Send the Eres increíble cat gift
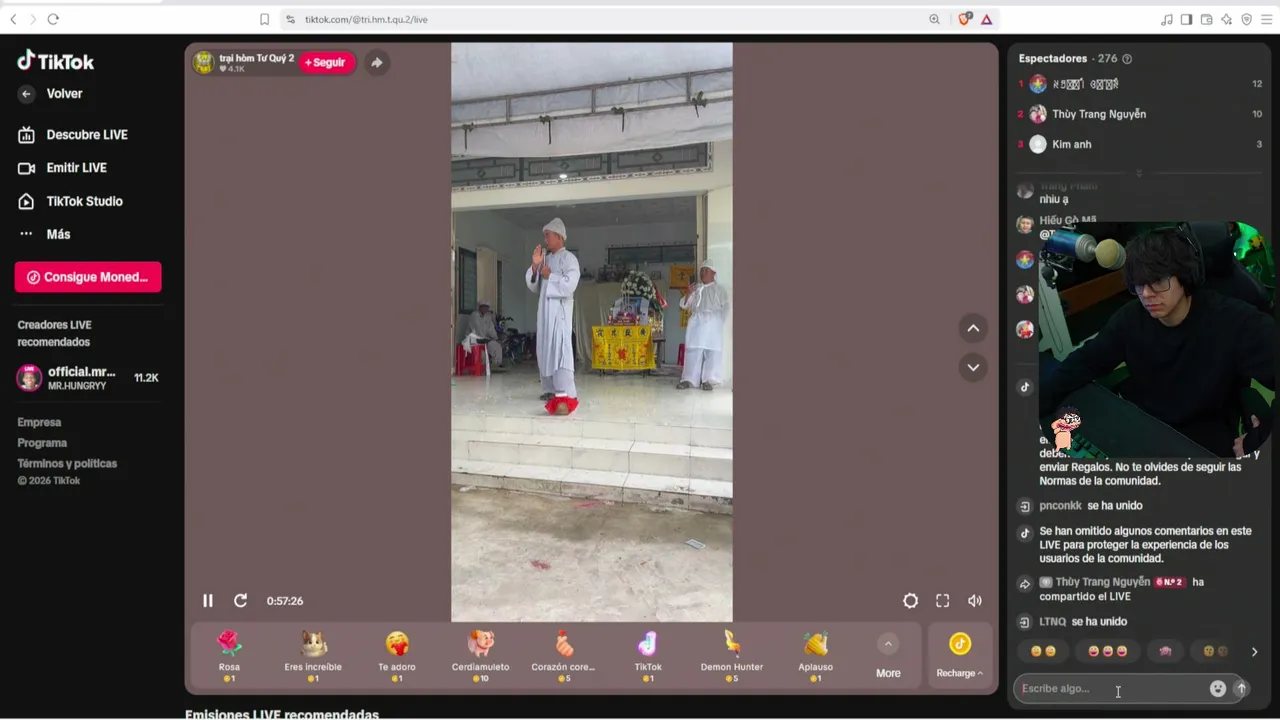Image resolution: width=1280 pixels, height=720 pixels. coord(313,656)
